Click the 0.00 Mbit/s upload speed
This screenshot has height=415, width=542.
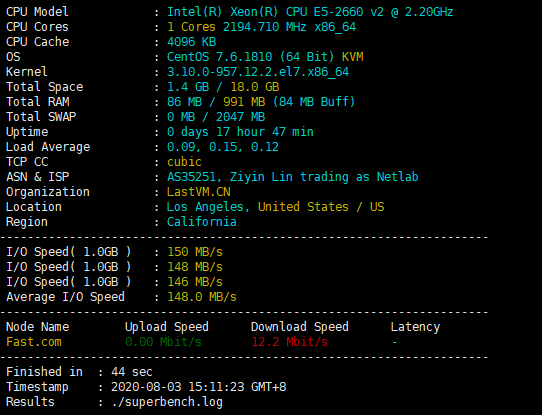[163, 342]
